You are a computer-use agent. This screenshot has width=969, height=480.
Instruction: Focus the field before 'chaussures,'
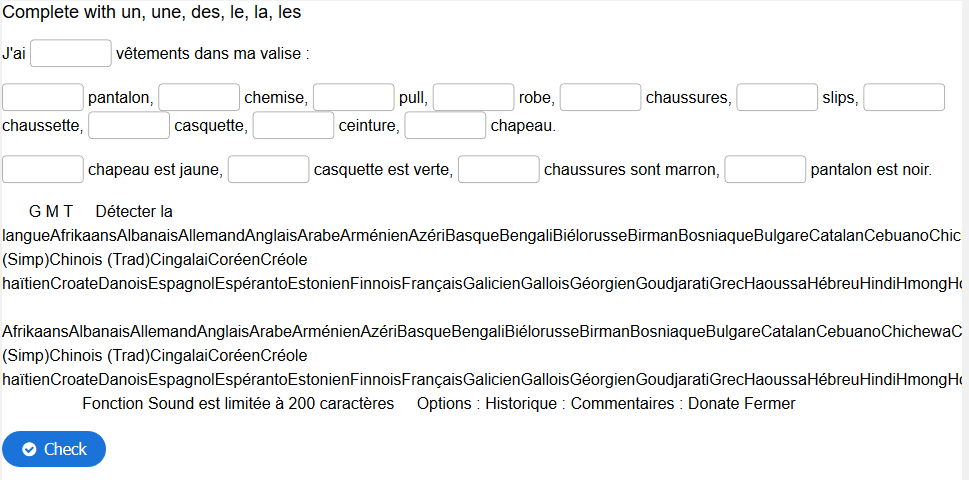601,97
